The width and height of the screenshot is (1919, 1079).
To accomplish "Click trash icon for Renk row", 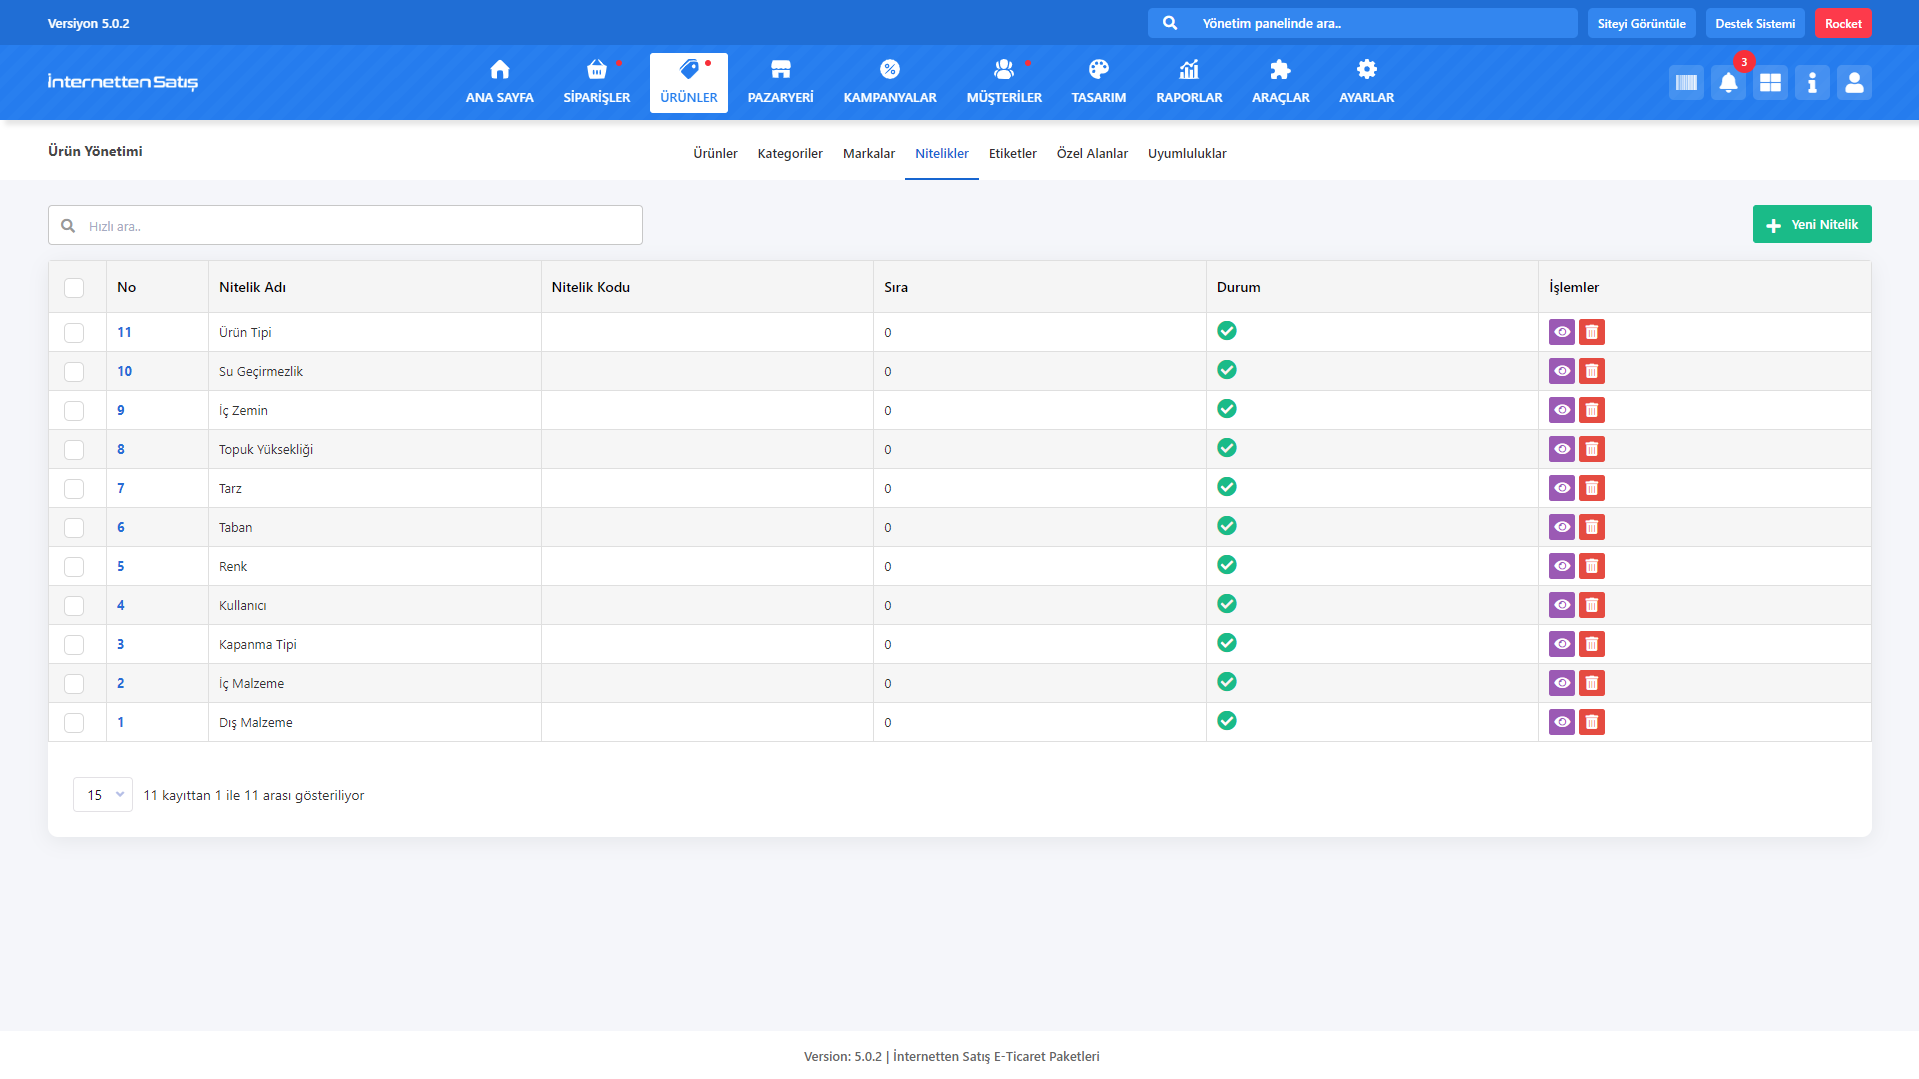I will tap(1591, 566).
